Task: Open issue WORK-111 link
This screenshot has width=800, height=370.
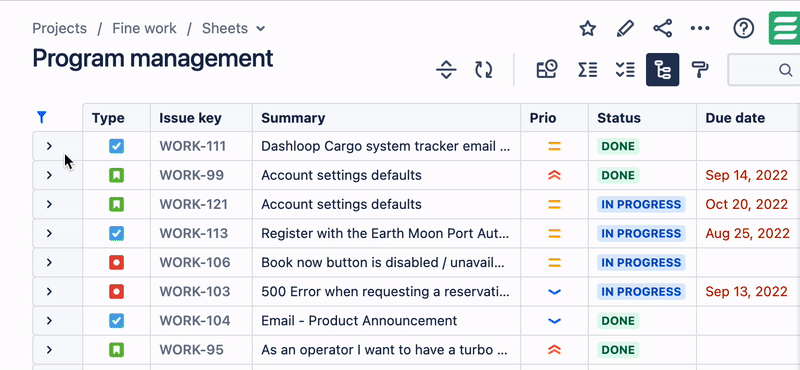Action: coord(192,146)
